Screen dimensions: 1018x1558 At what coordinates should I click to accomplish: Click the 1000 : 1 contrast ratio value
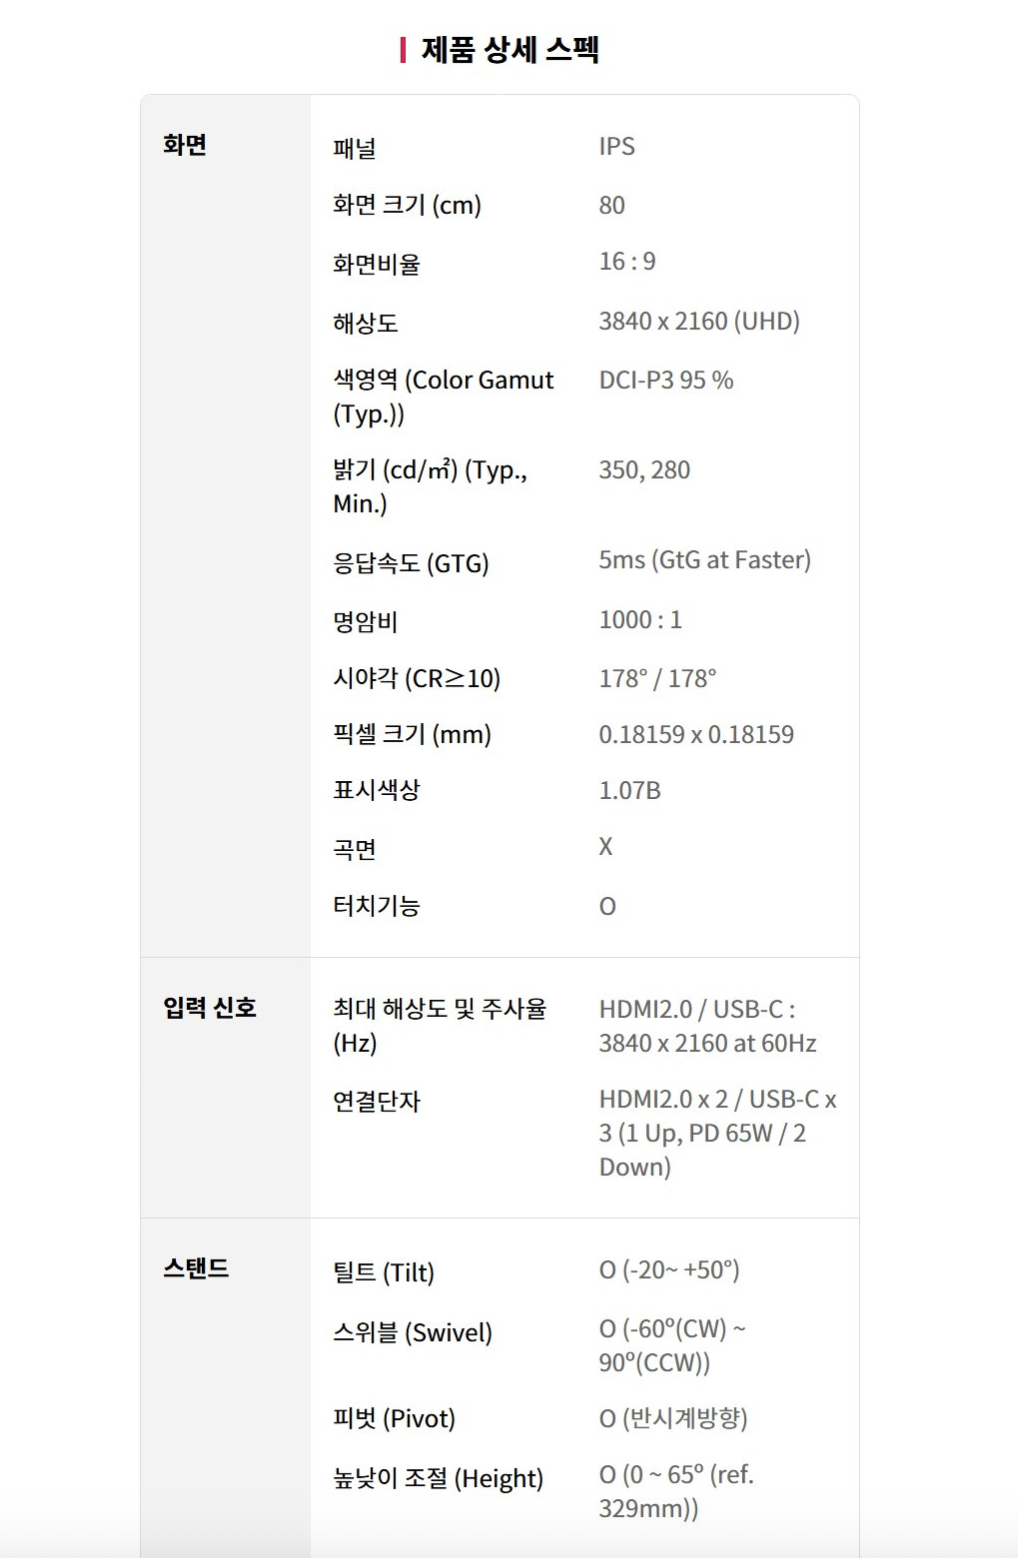(x=640, y=620)
